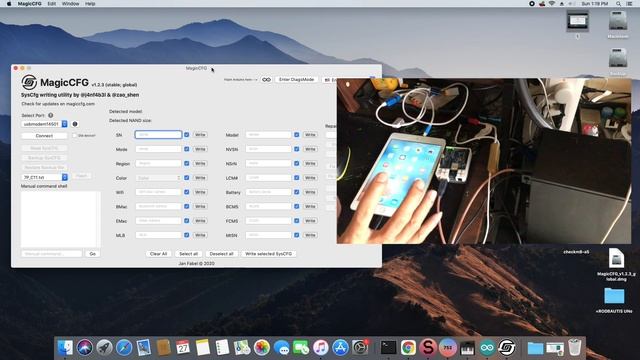Viewport: 640px width, 360px height.
Task: Open the Select Port help icon
Action: tap(51, 116)
